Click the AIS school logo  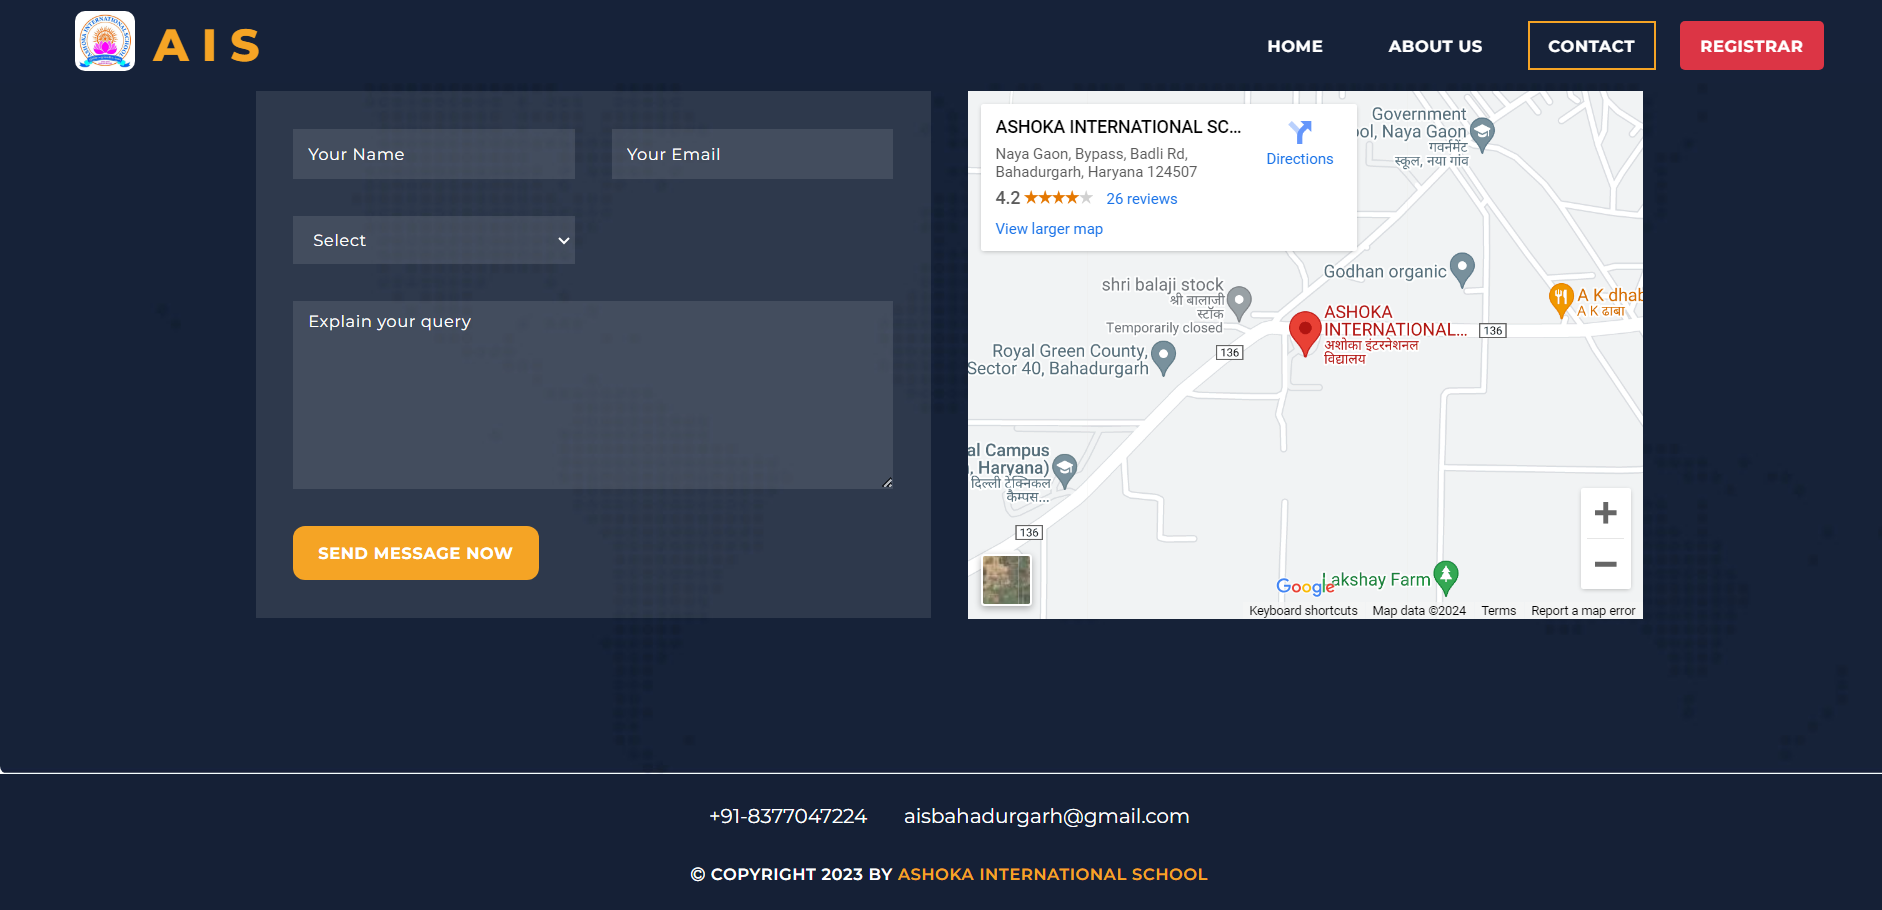point(105,42)
